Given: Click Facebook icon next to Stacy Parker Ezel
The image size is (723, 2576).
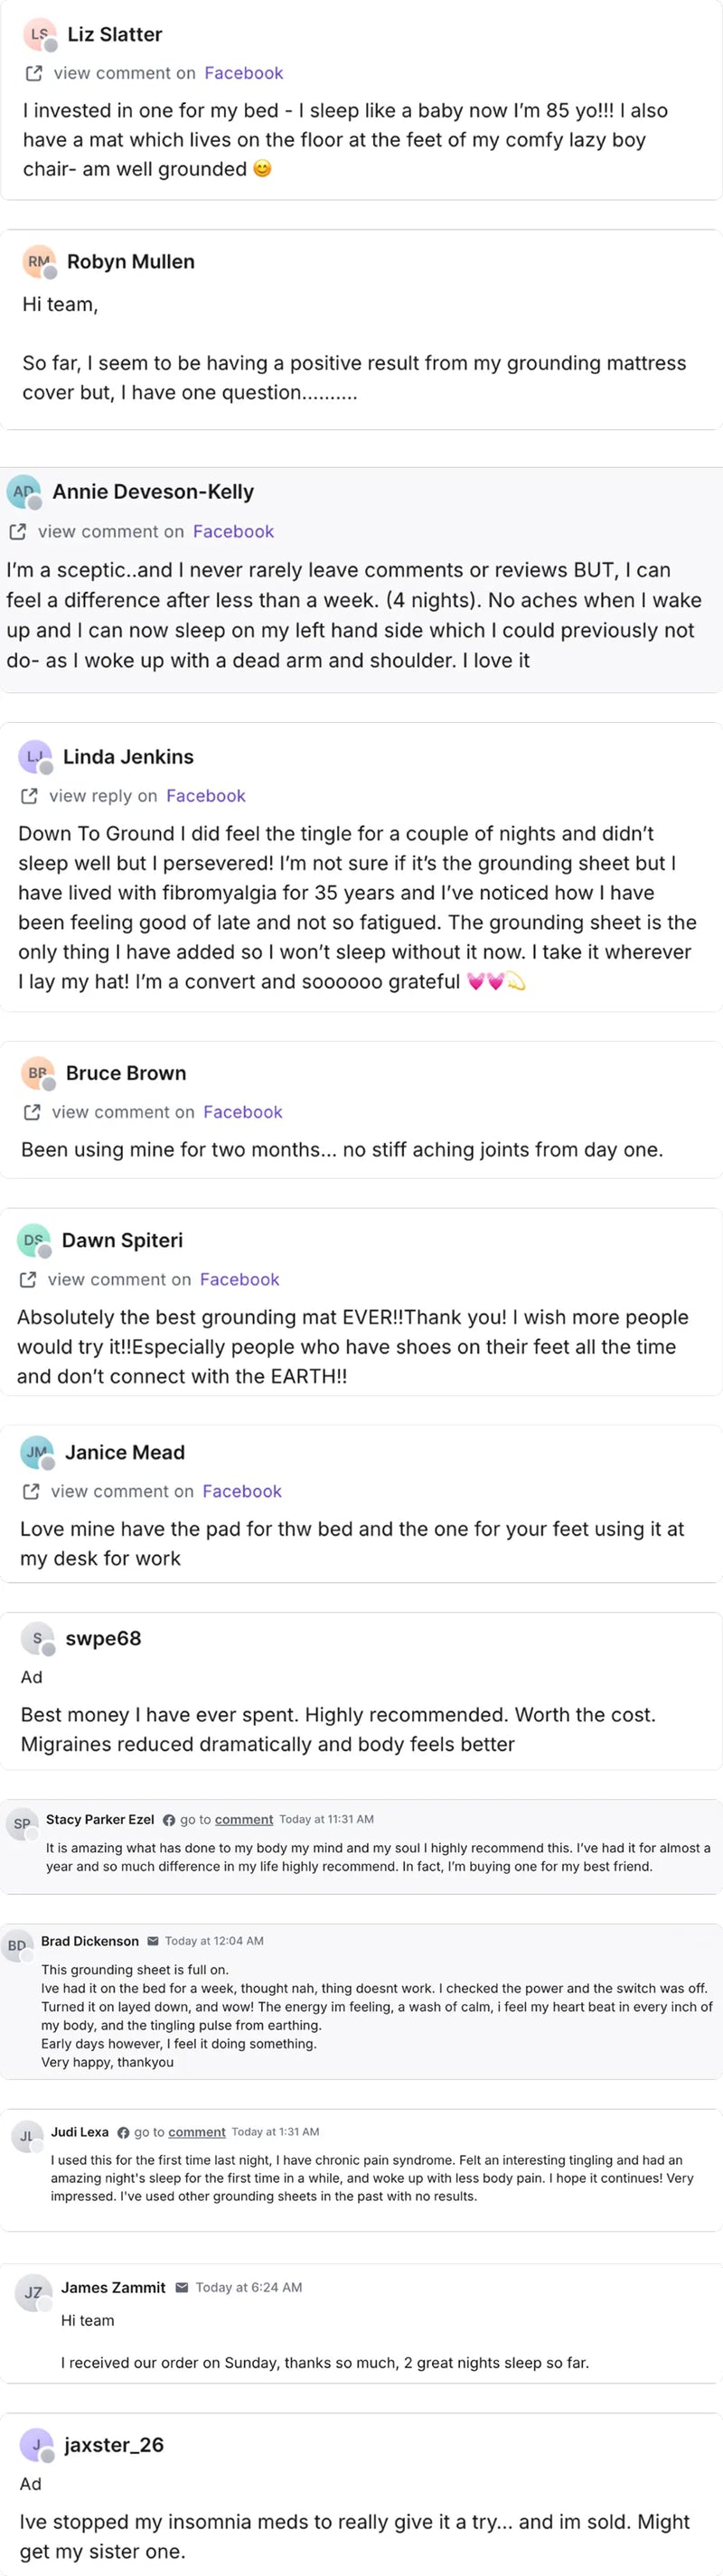Looking at the screenshot, I should pyautogui.click(x=169, y=1820).
